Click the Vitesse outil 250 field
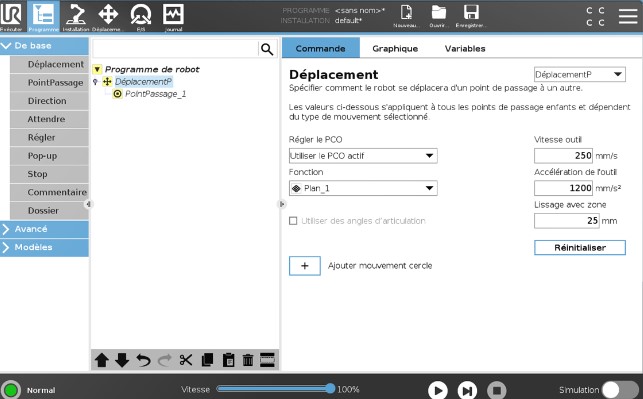Screen dimensions: 643x399 click(x=563, y=156)
